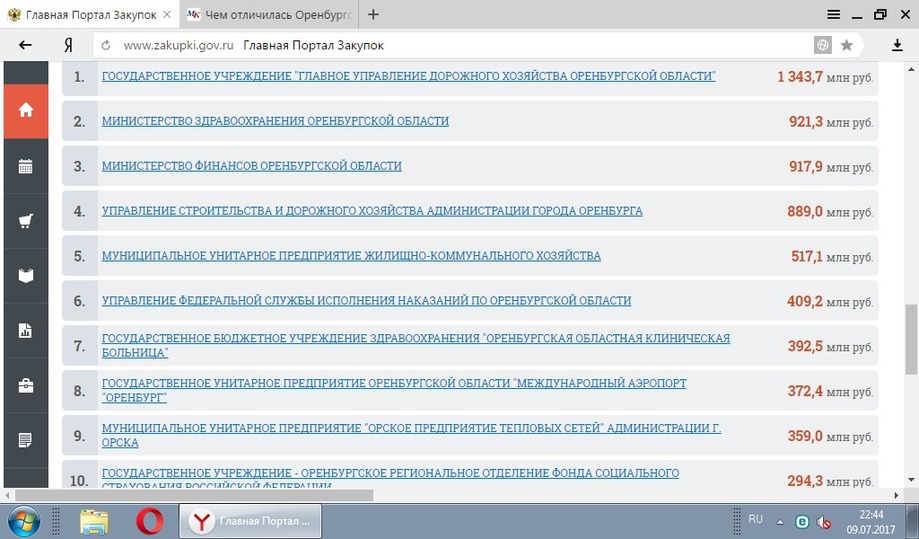Open the chart report sidebar icon

pyautogui.click(x=26, y=331)
